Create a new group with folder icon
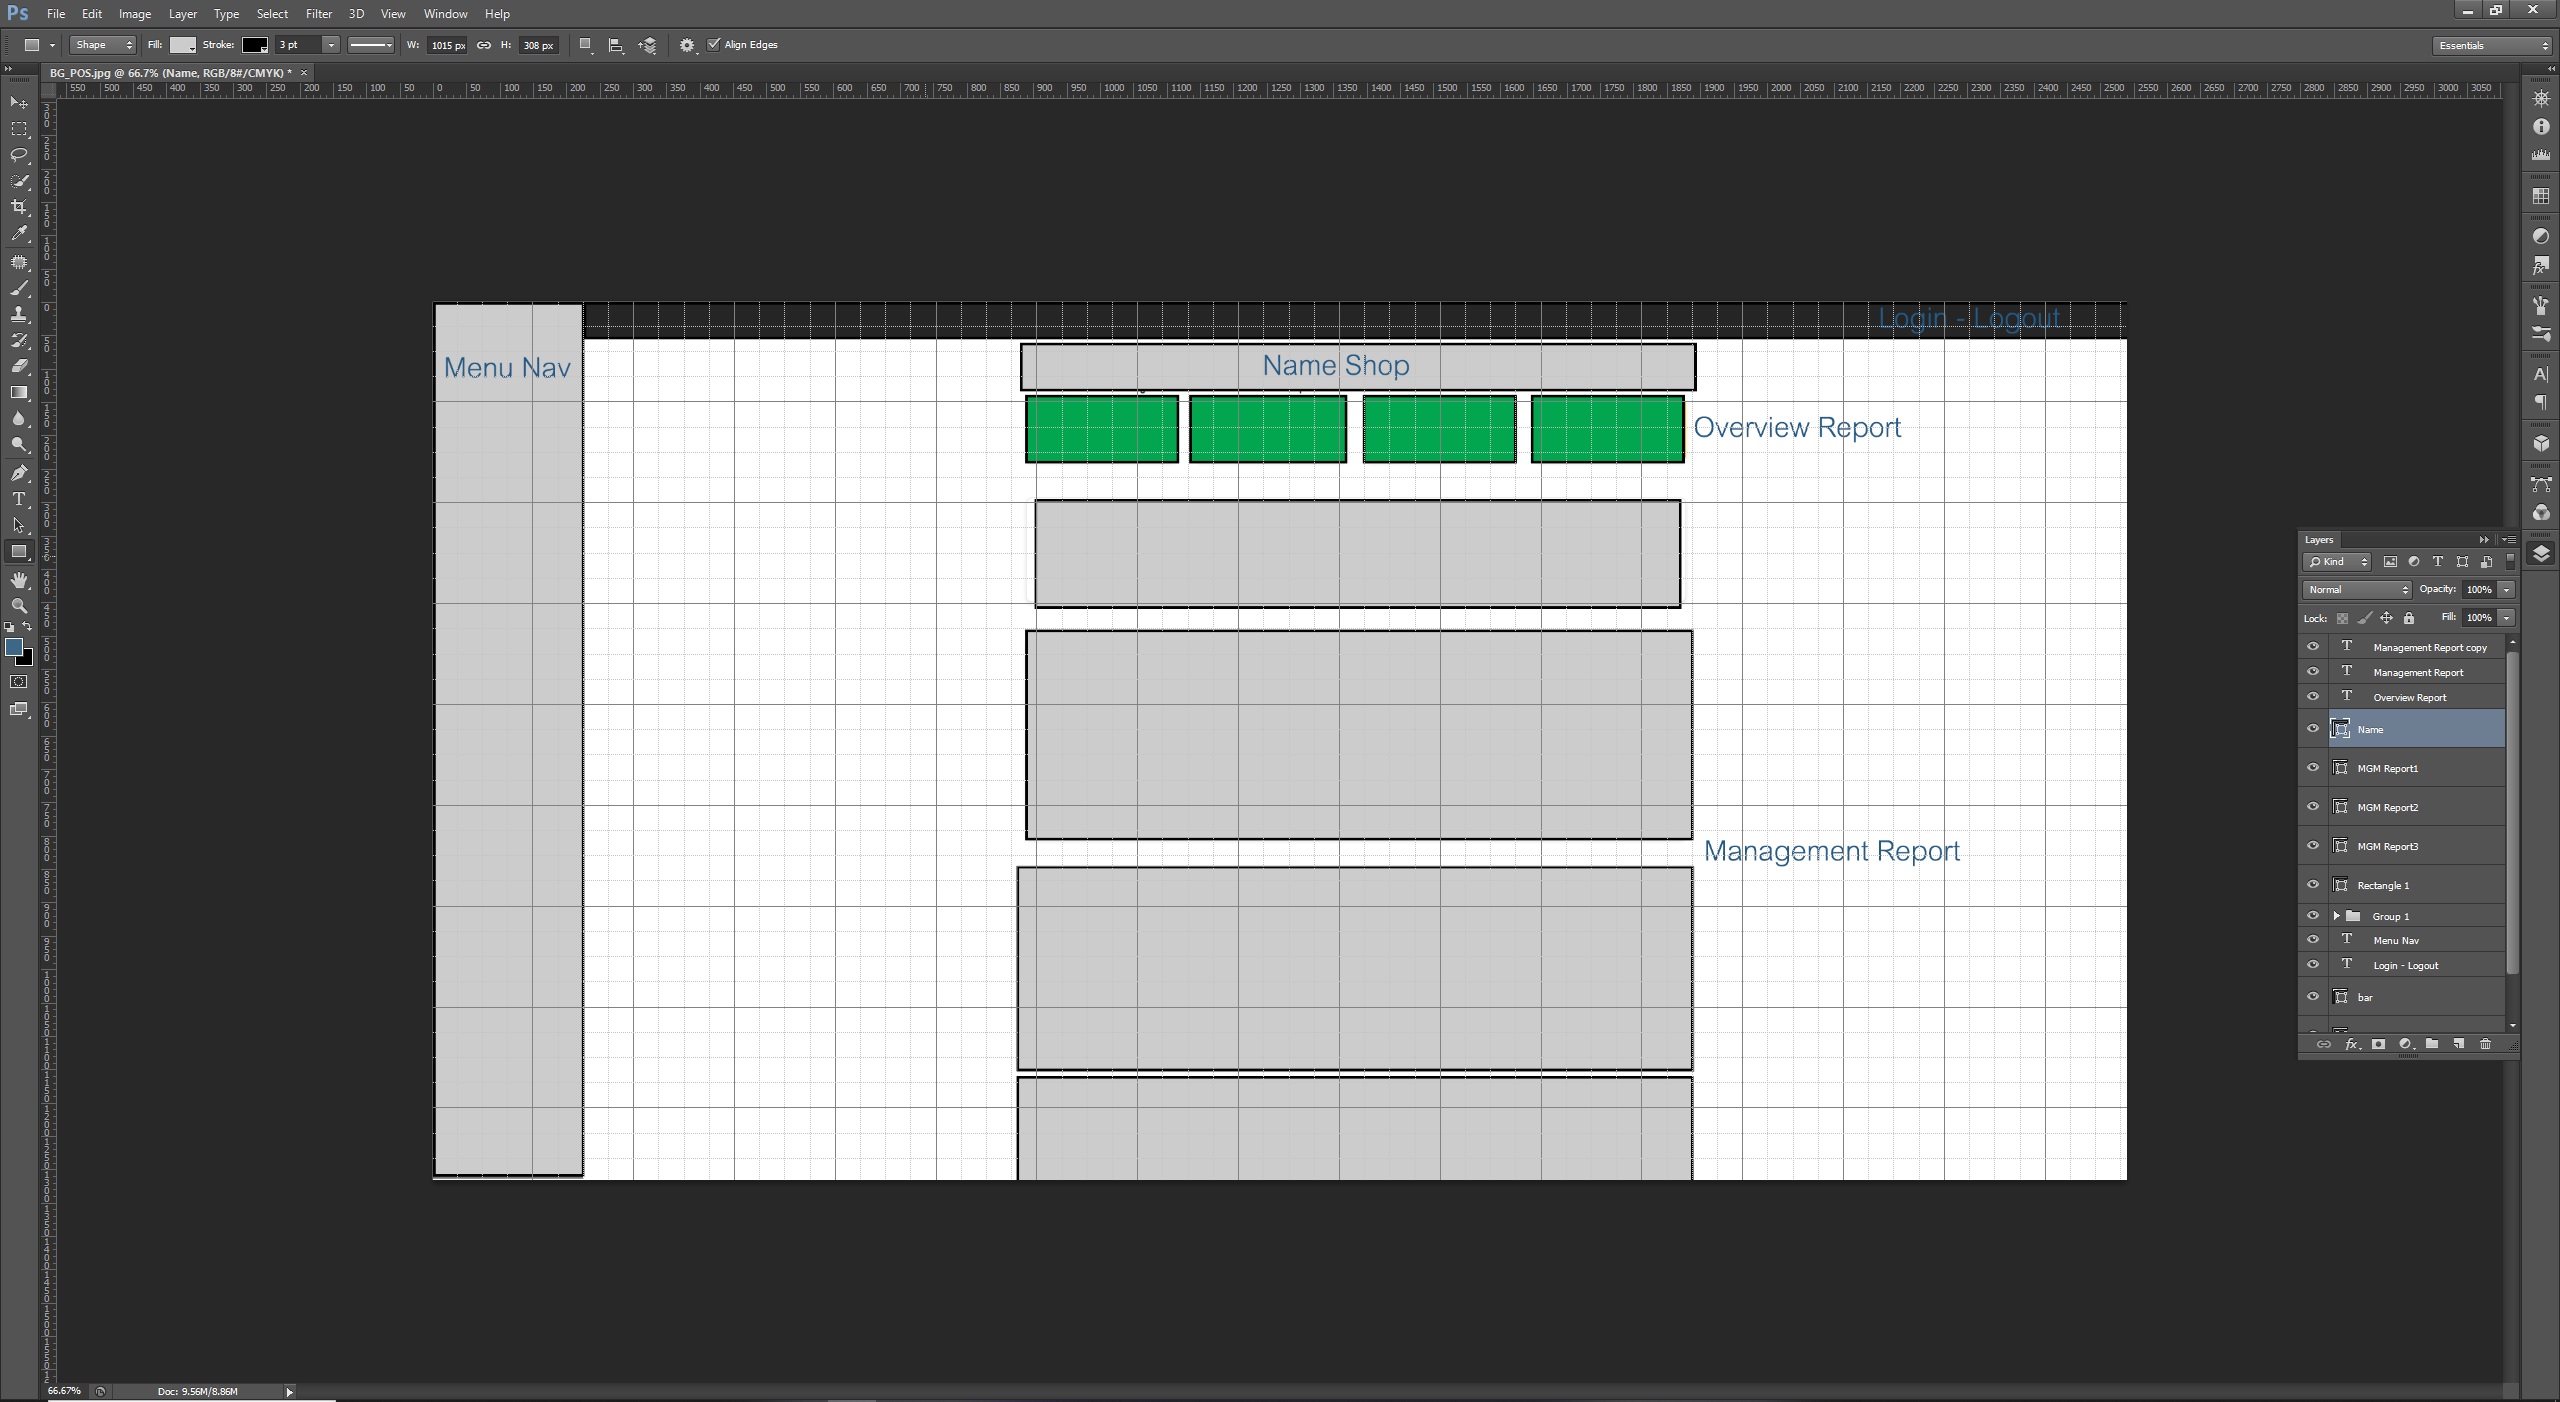This screenshot has height=1402, width=2560. pos(2432,1044)
